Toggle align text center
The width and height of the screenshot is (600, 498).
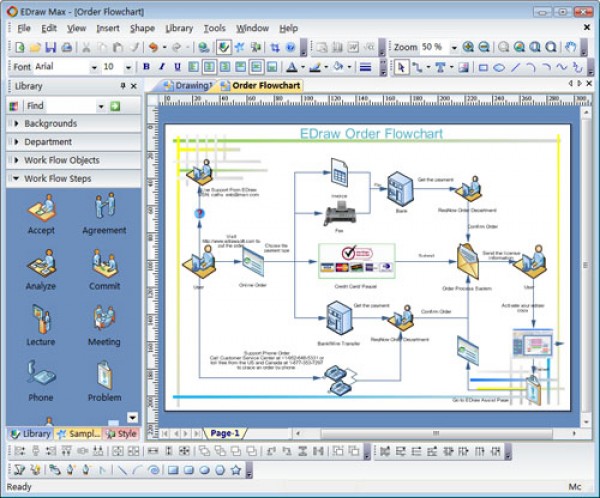tap(209, 67)
